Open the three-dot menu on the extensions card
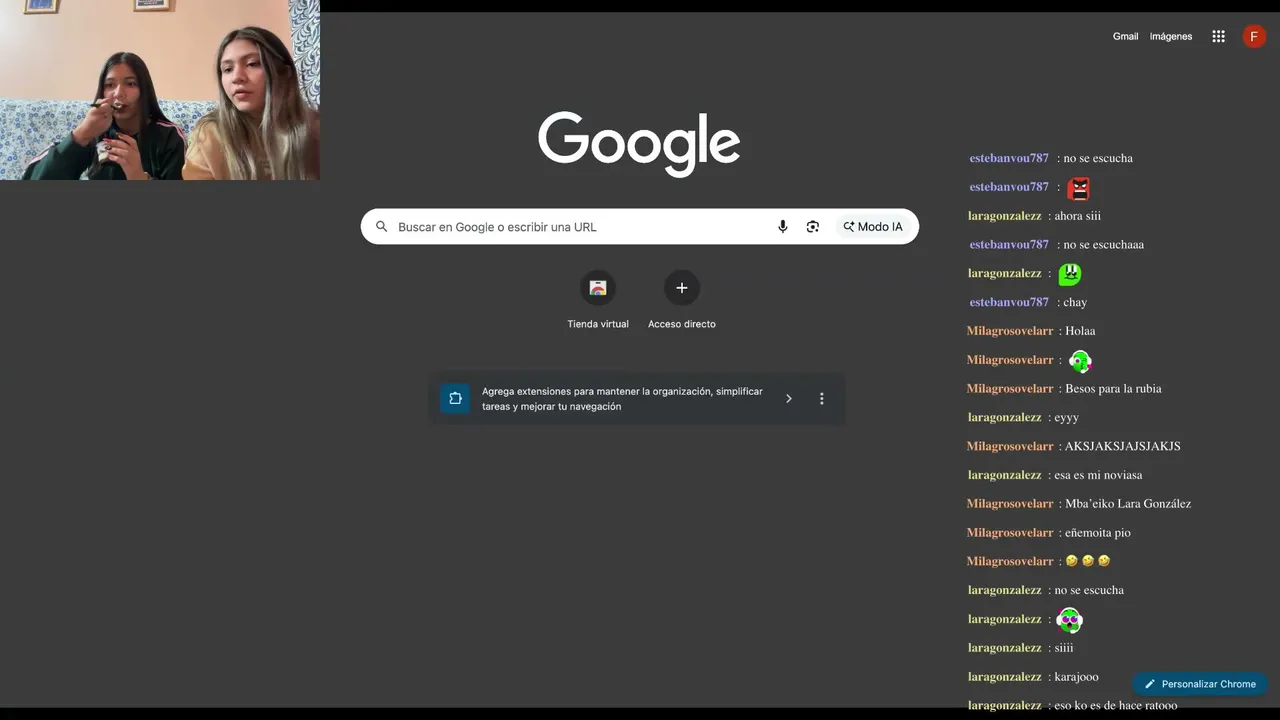This screenshot has height=720, width=1280. coord(822,399)
